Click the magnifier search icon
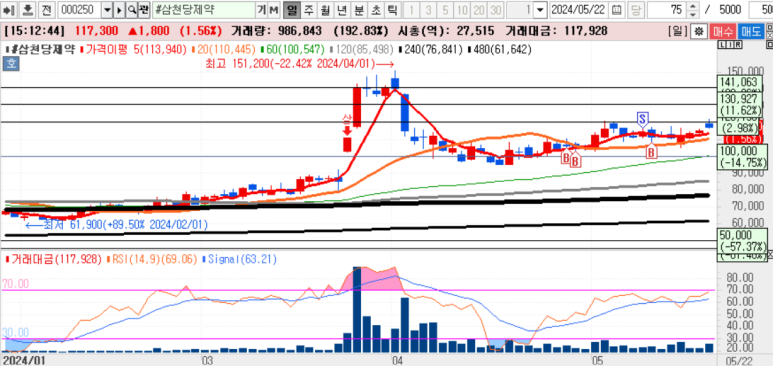This screenshot has height=366, width=773. [132, 9]
